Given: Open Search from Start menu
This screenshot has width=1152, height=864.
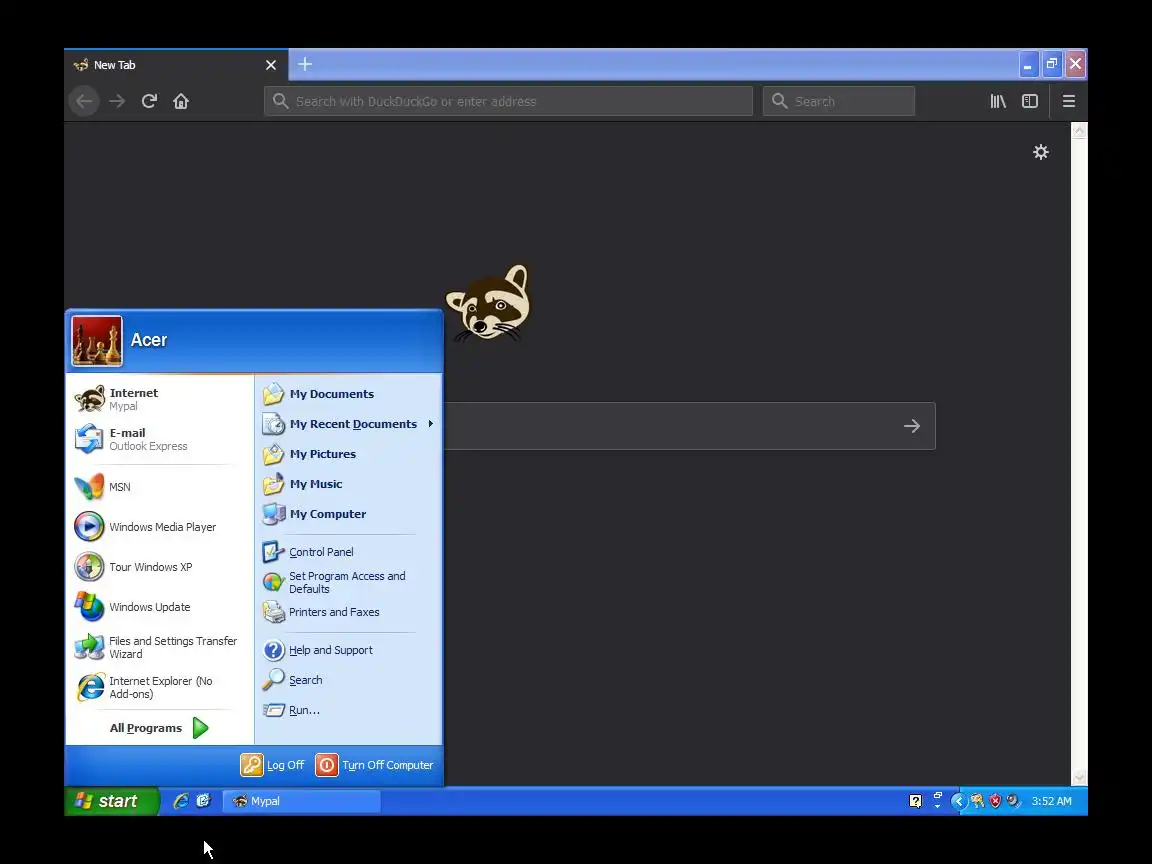Looking at the screenshot, I should (x=348, y=680).
